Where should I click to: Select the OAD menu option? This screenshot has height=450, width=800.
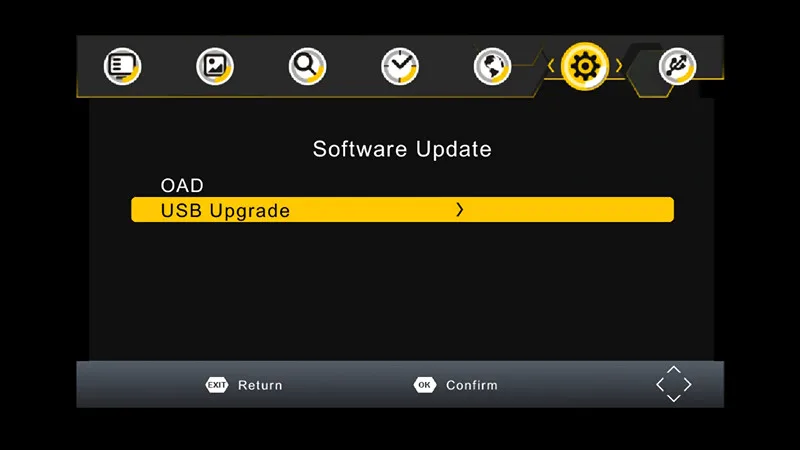(182, 185)
